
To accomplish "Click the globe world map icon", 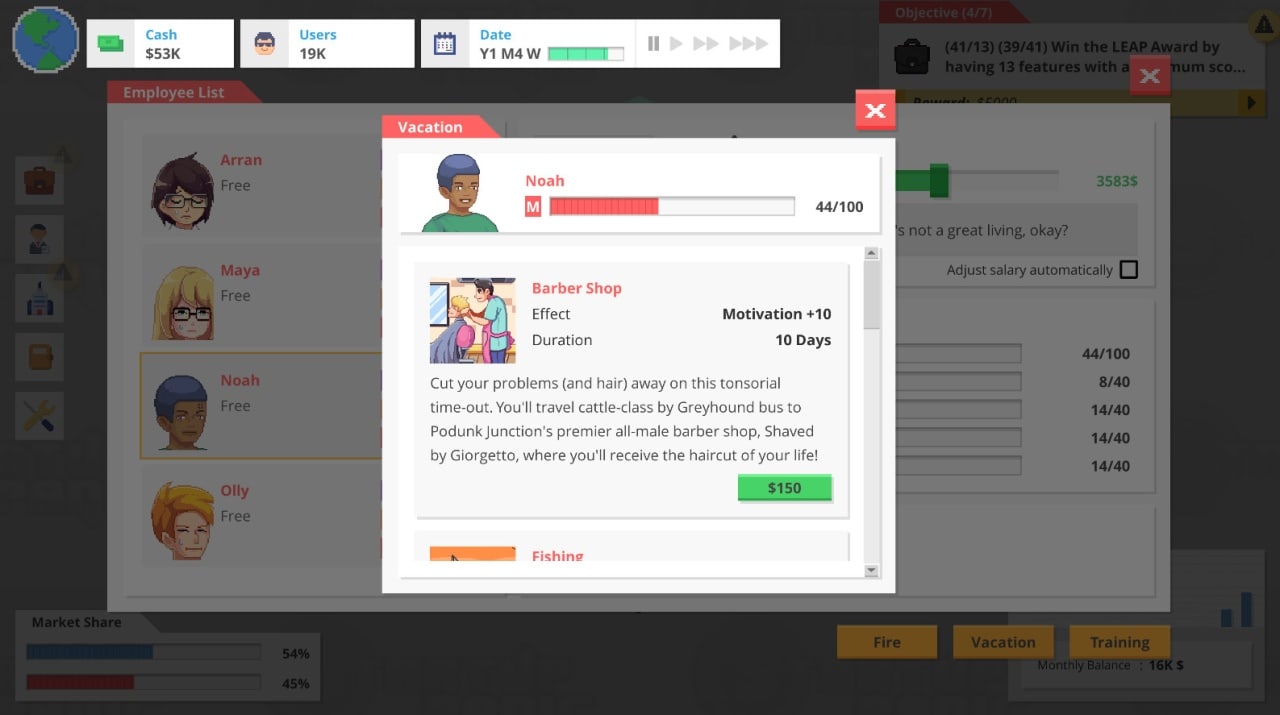I will click(46, 40).
